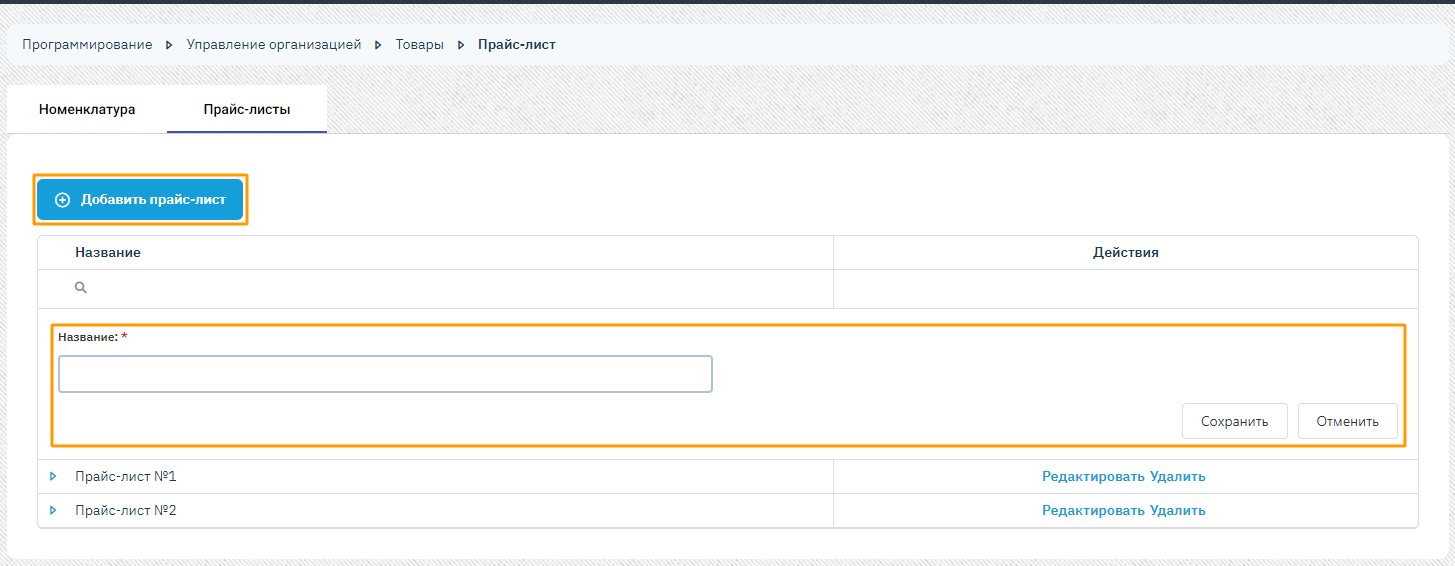Click the magnifier icon in the Название filter
This screenshot has width=1455, height=566.
[81, 288]
